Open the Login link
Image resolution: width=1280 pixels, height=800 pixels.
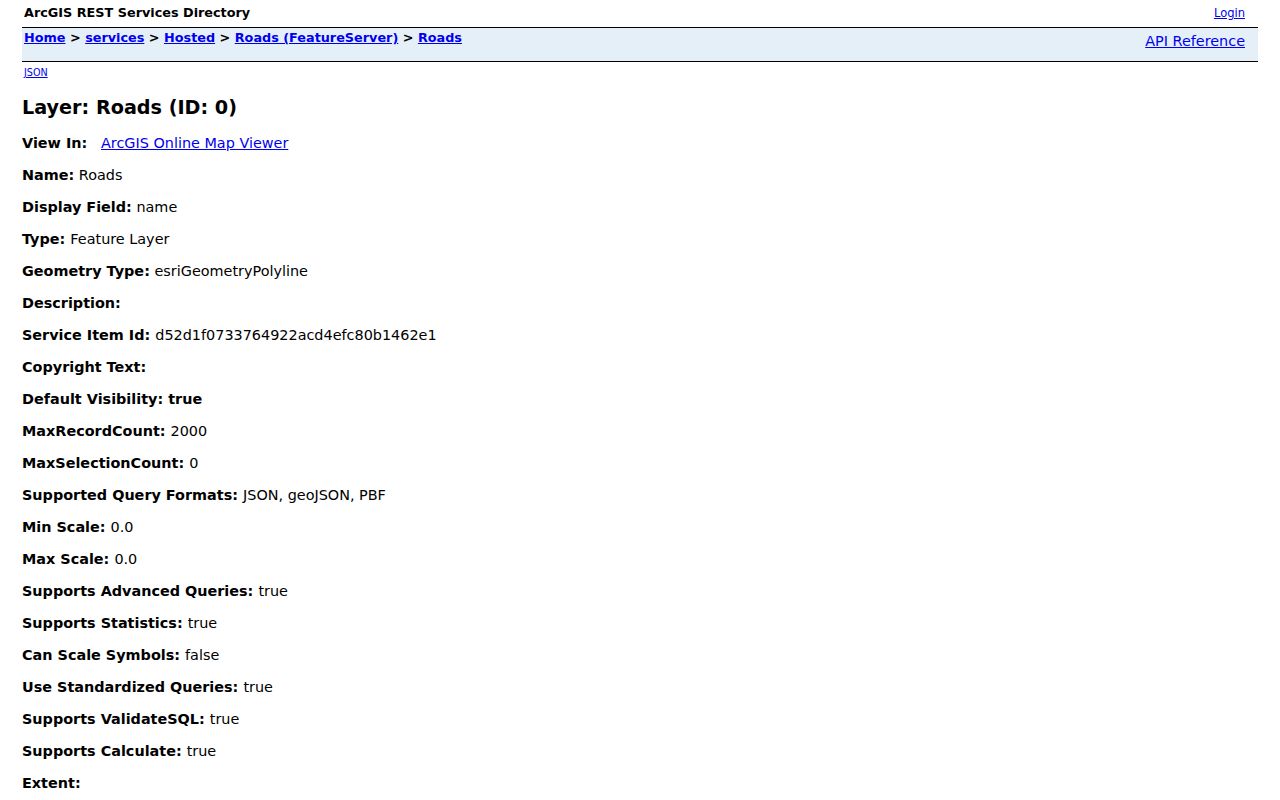coord(1229,13)
